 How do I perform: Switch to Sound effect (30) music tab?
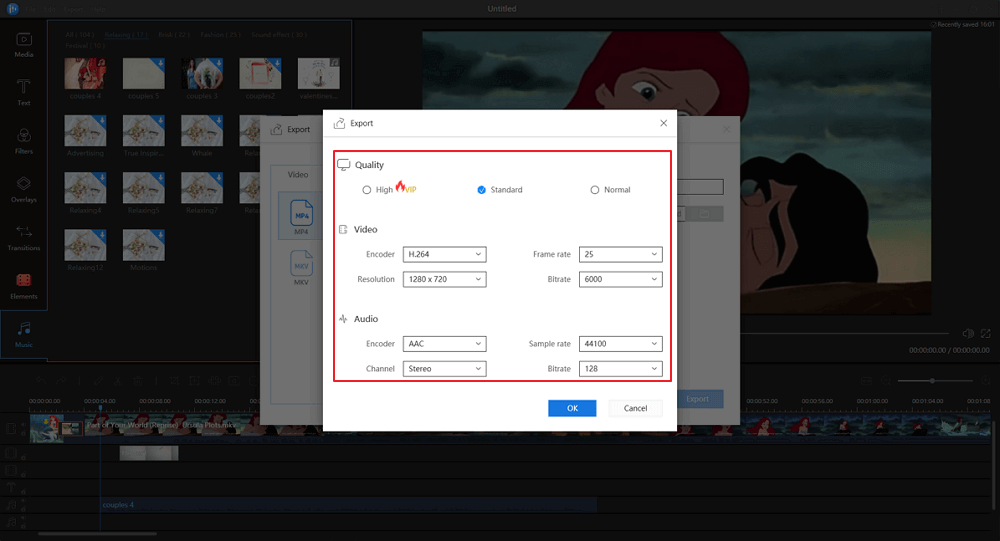point(279,35)
